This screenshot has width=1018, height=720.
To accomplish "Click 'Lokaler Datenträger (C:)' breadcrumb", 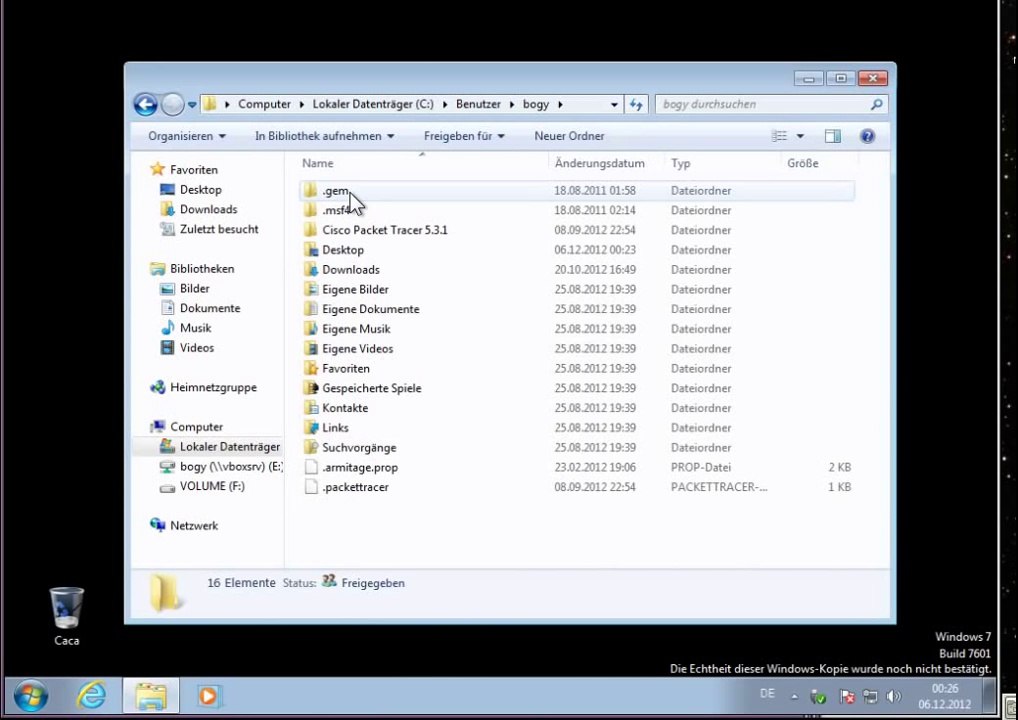I will 373,105.
